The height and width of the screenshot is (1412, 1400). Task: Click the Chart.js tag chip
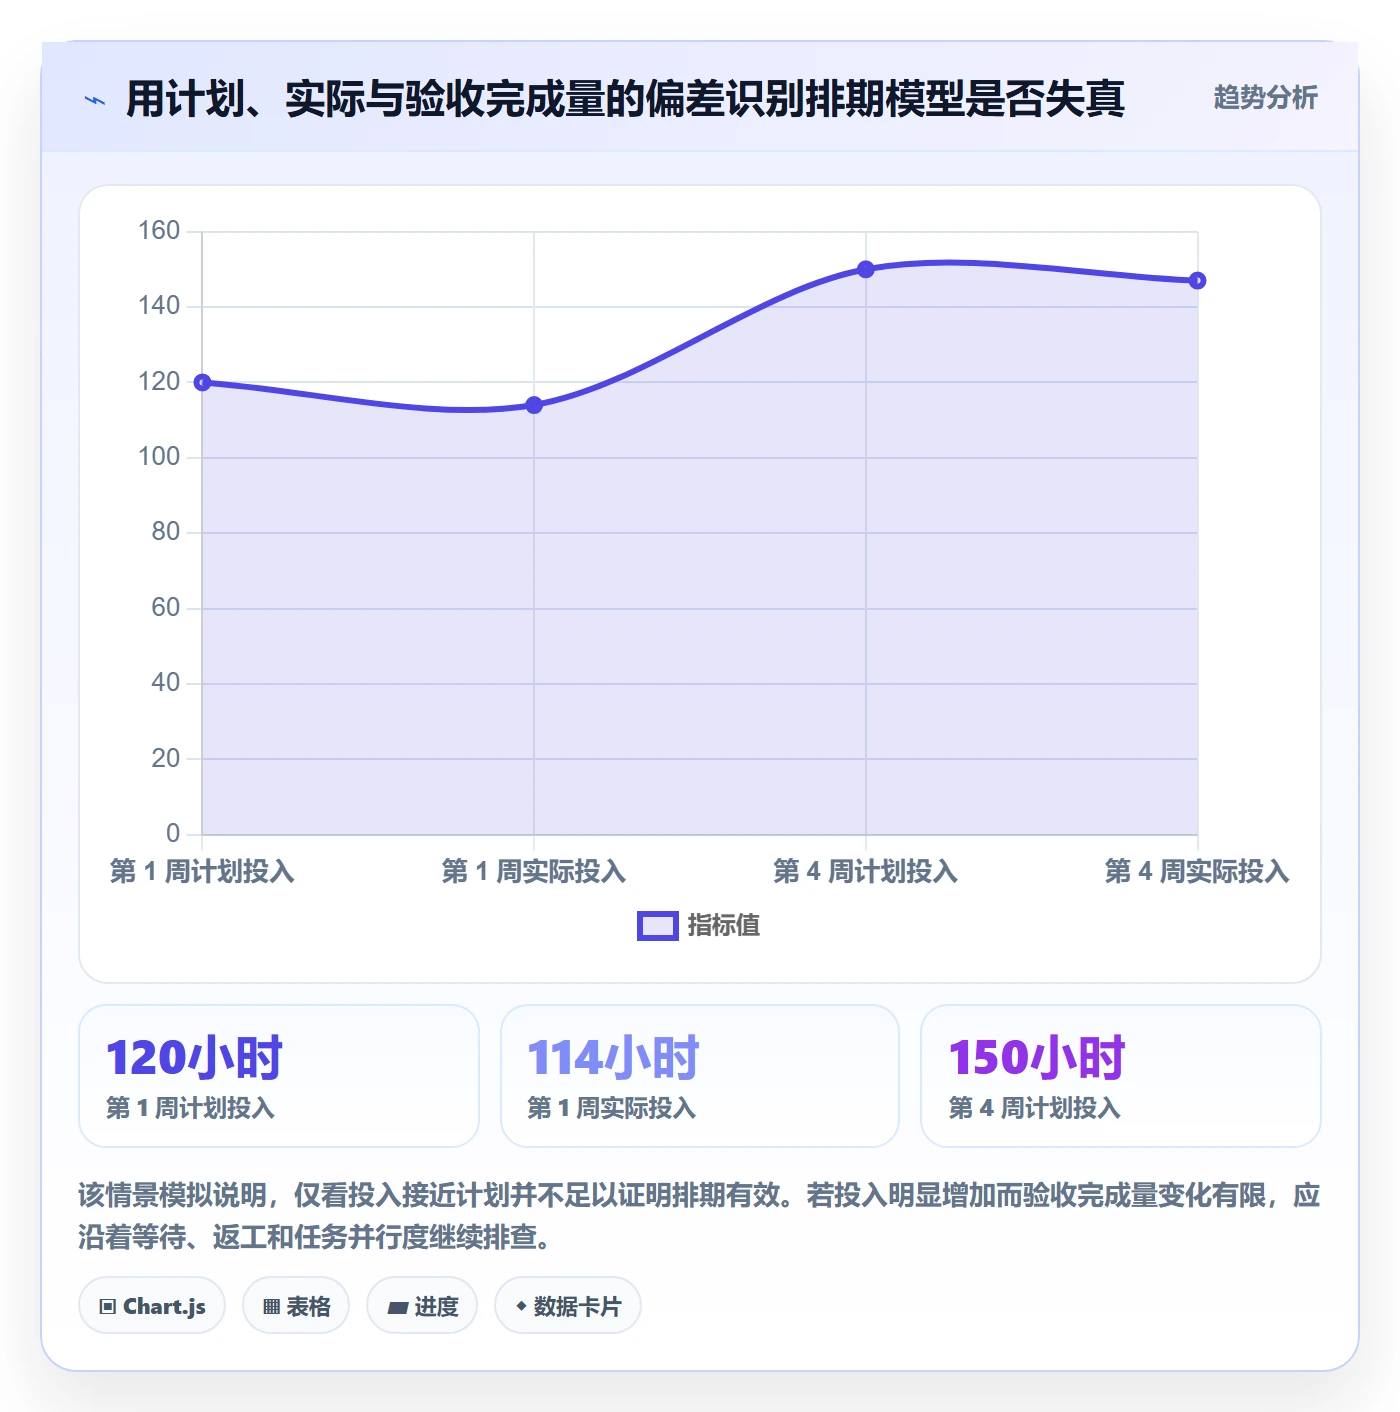click(x=152, y=1306)
